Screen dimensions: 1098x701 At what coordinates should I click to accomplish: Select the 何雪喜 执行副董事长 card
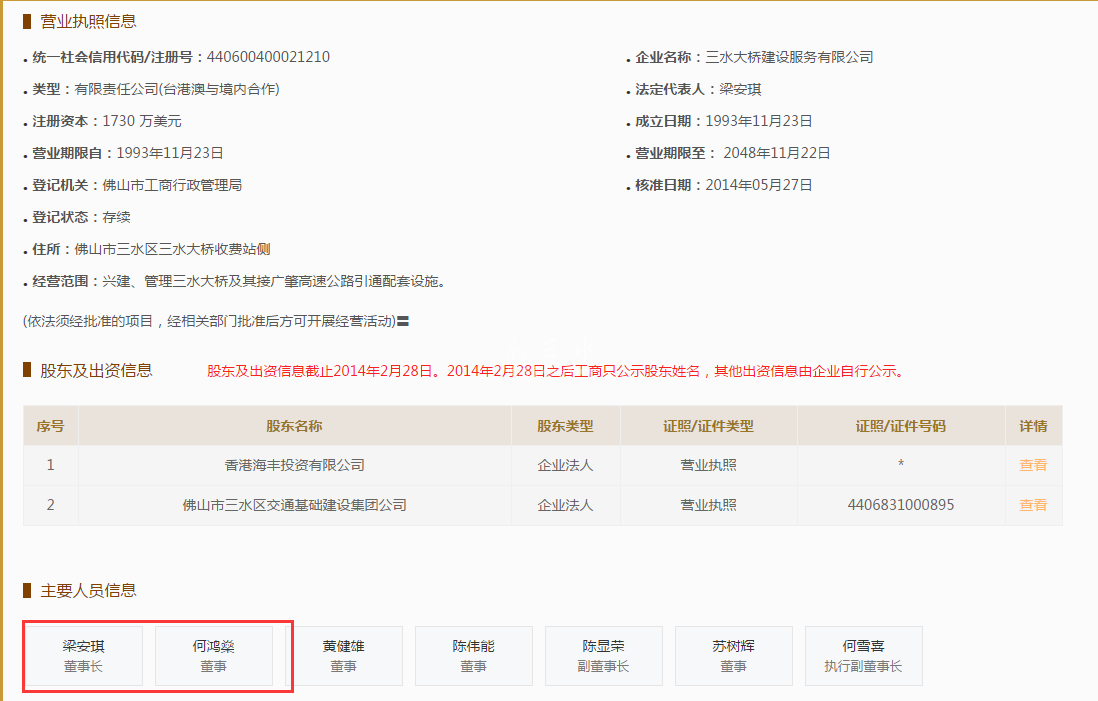[x=863, y=656]
